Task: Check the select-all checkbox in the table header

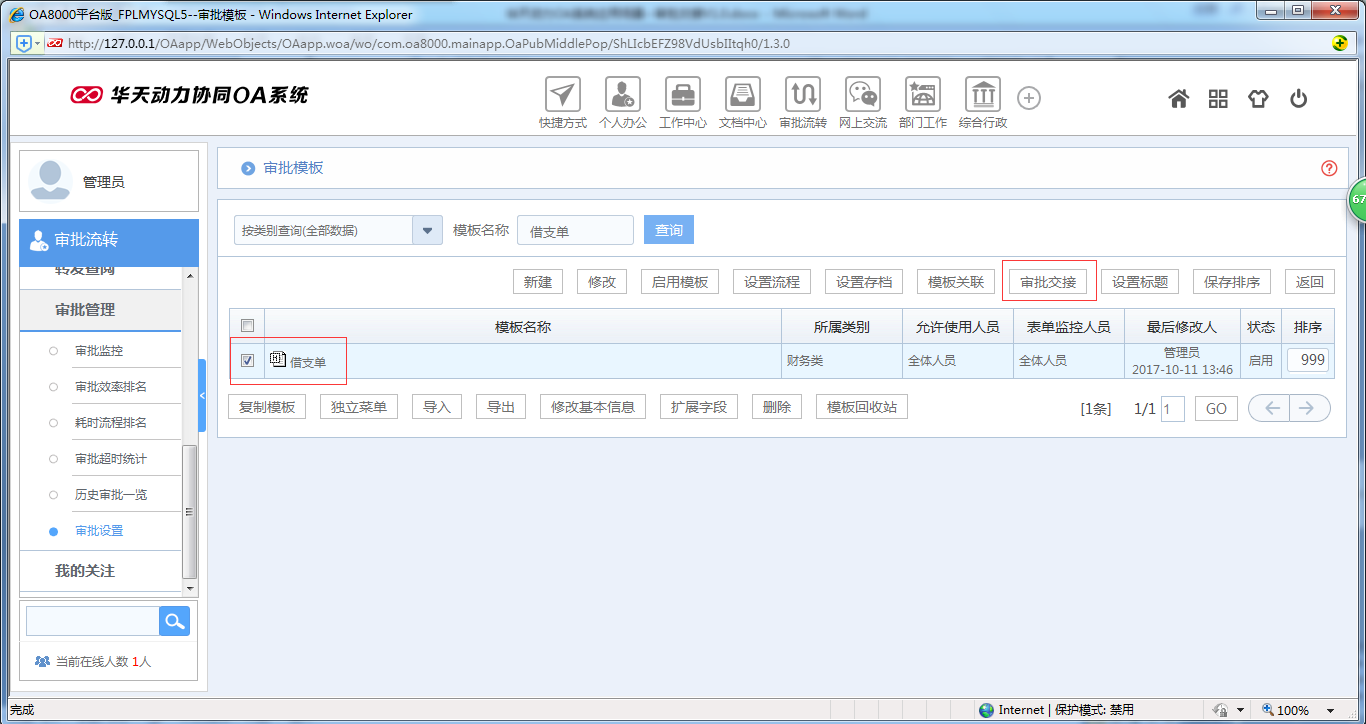Action: click(246, 324)
